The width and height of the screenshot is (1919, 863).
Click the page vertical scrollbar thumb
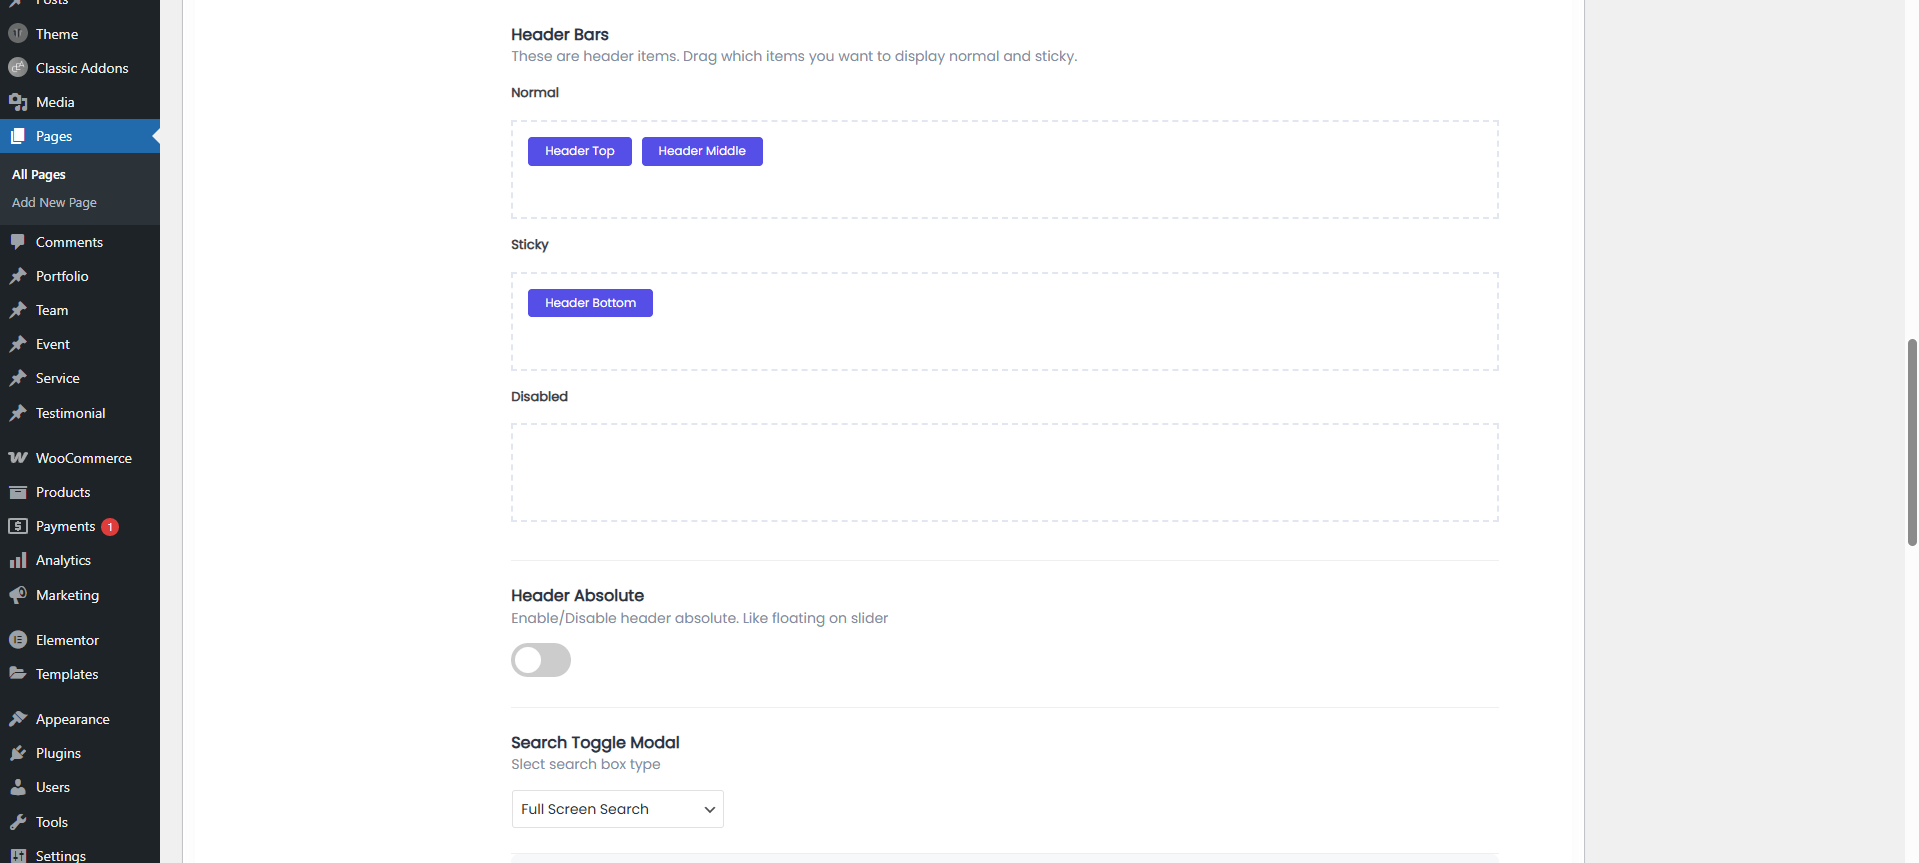click(1912, 442)
